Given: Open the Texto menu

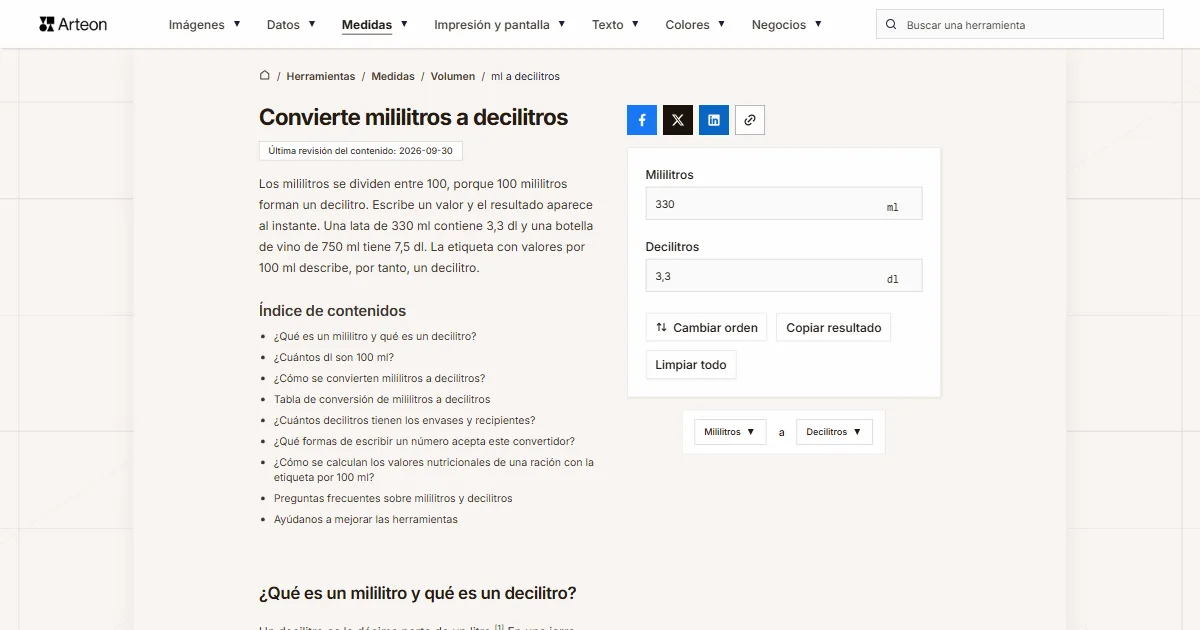Looking at the screenshot, I should [615, 25].
